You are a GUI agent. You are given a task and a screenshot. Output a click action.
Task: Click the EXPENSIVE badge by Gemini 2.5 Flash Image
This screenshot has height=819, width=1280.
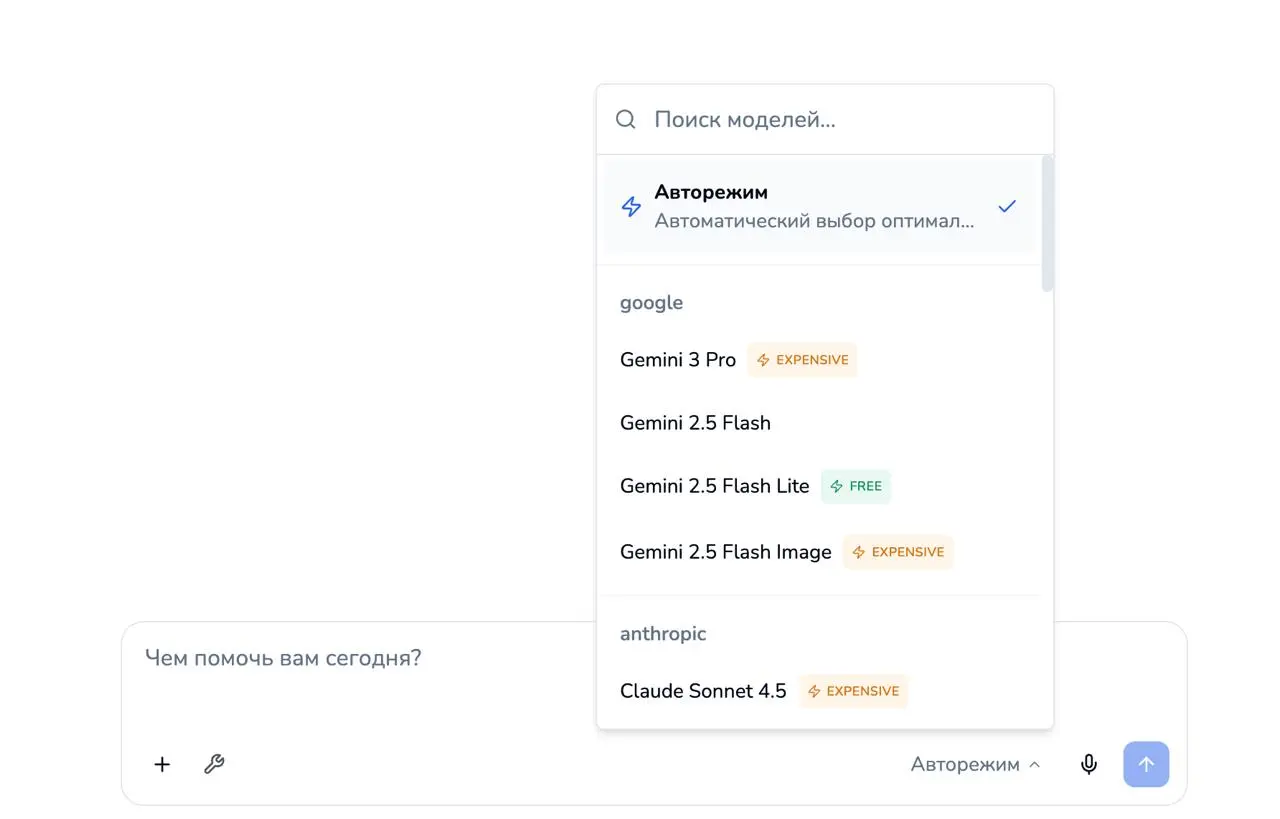898,552
